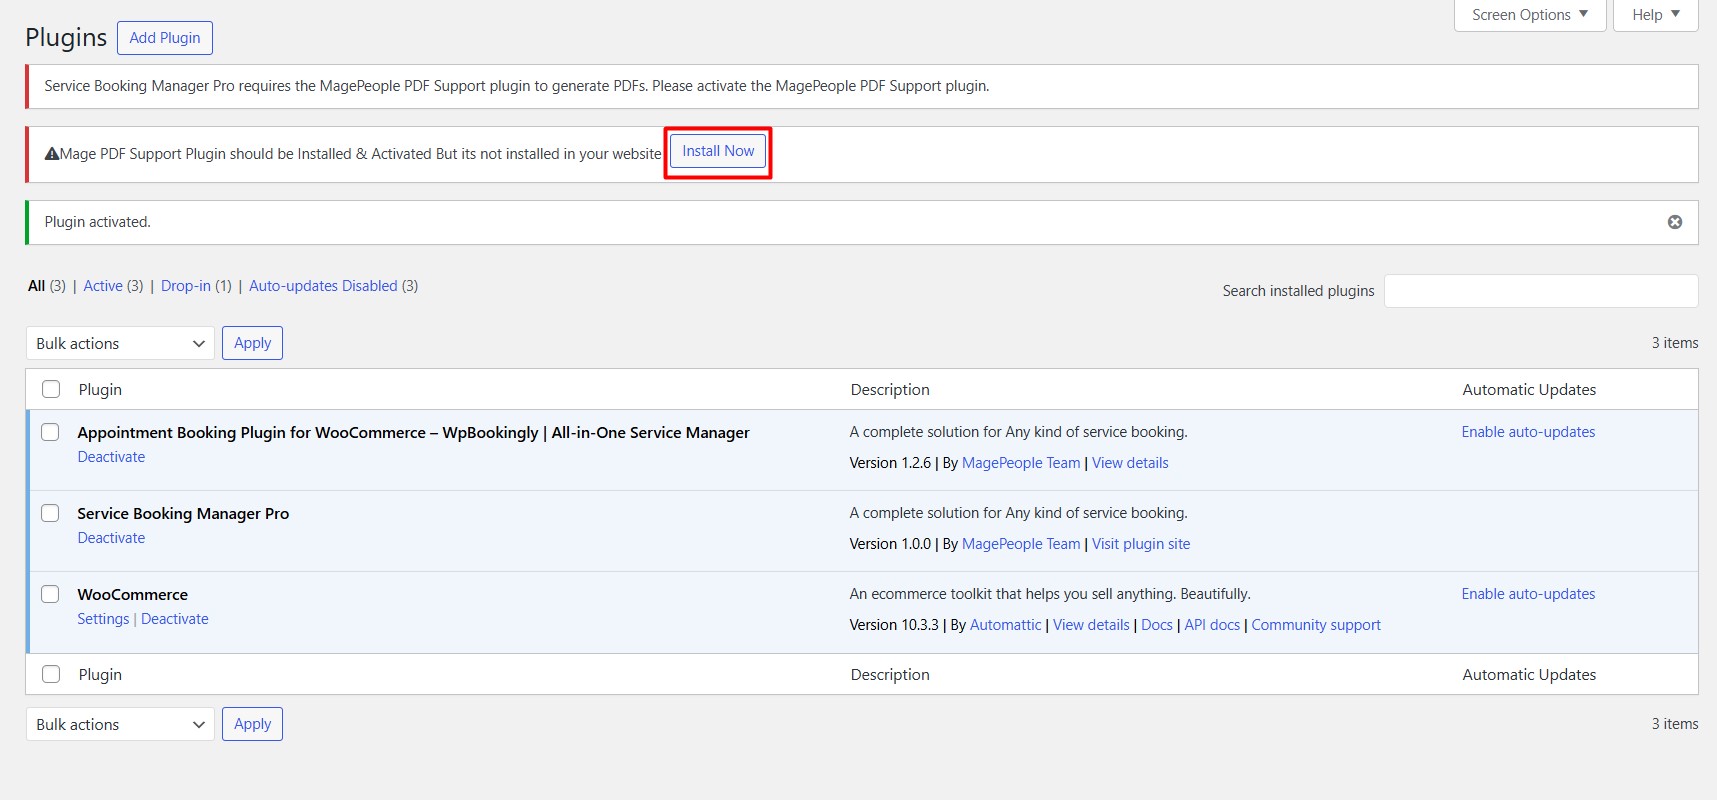Click in the Search installed plugins field
This screenshot has height=800, width=1717.
coord(1540,291)
